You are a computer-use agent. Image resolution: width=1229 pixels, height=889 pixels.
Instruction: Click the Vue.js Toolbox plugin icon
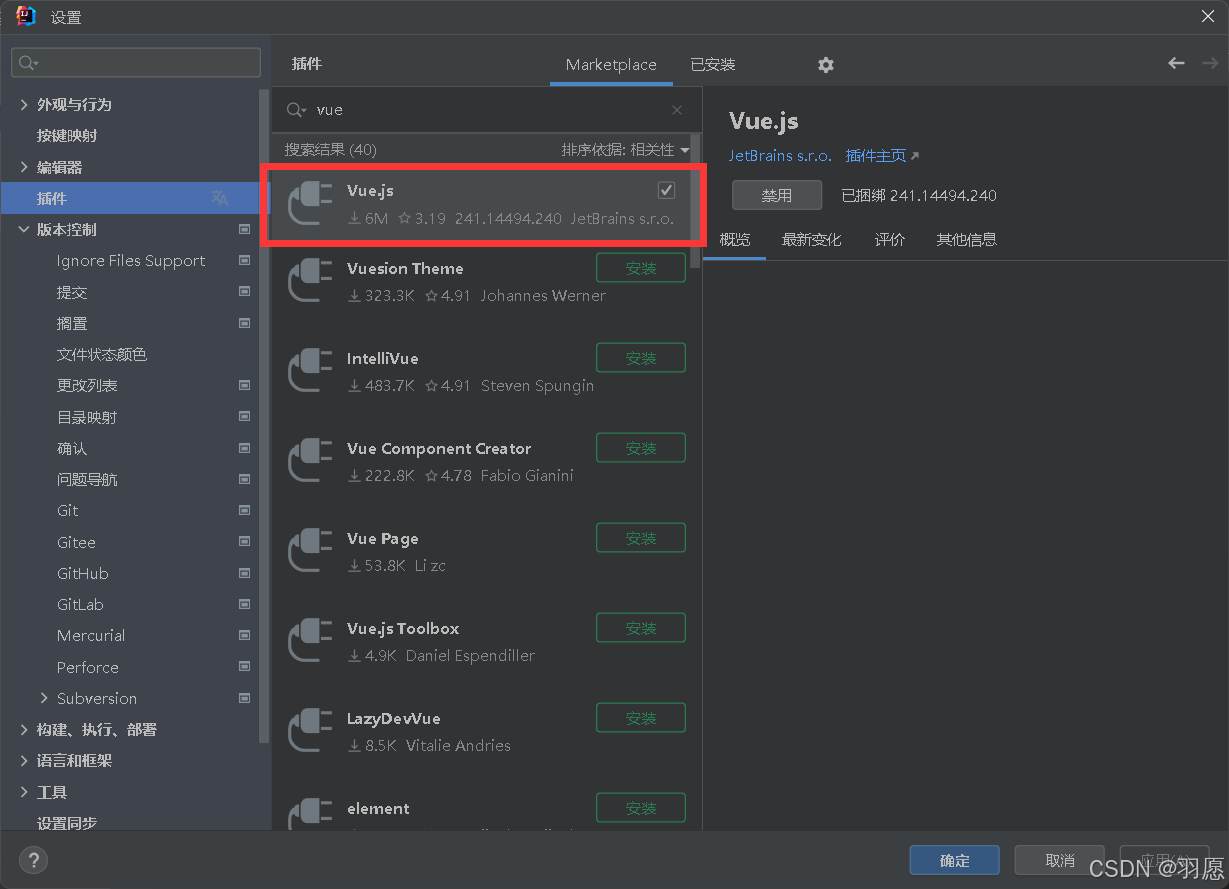(x=310, y=641)
